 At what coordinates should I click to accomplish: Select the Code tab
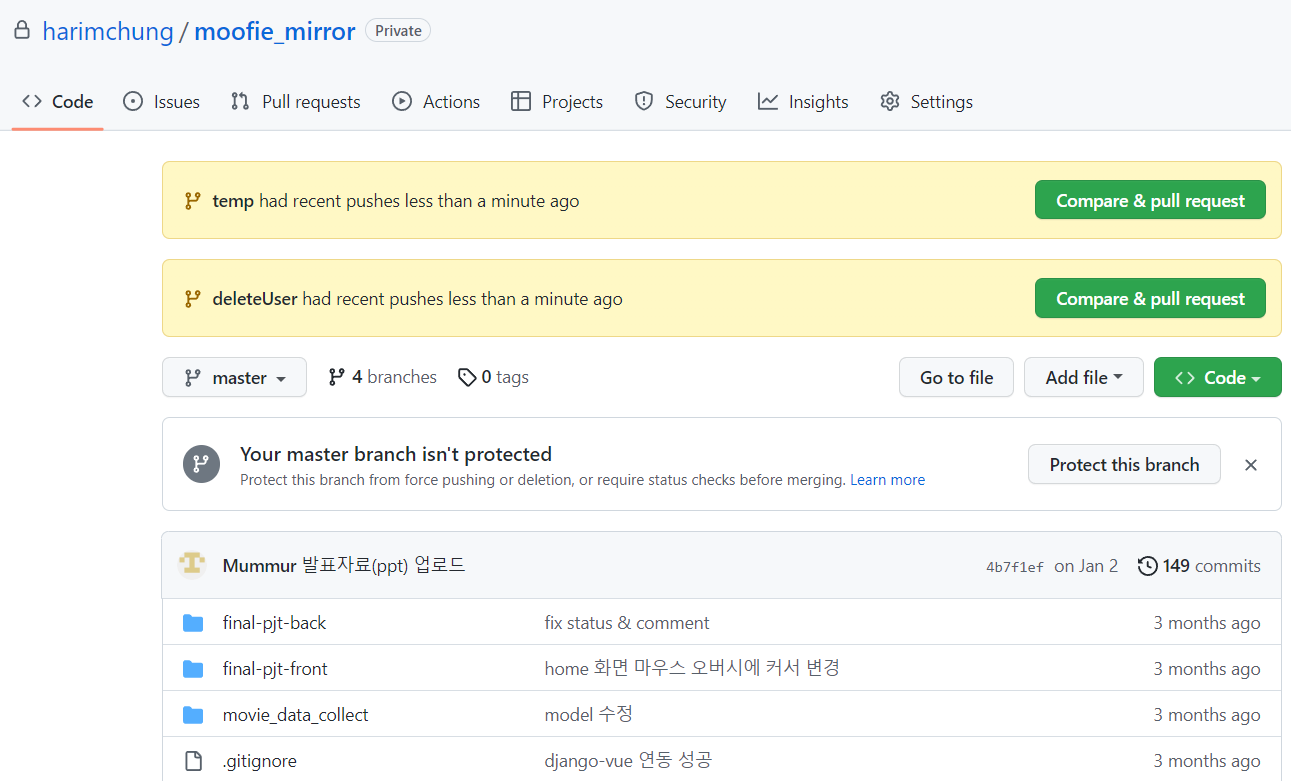coord(58,102)
